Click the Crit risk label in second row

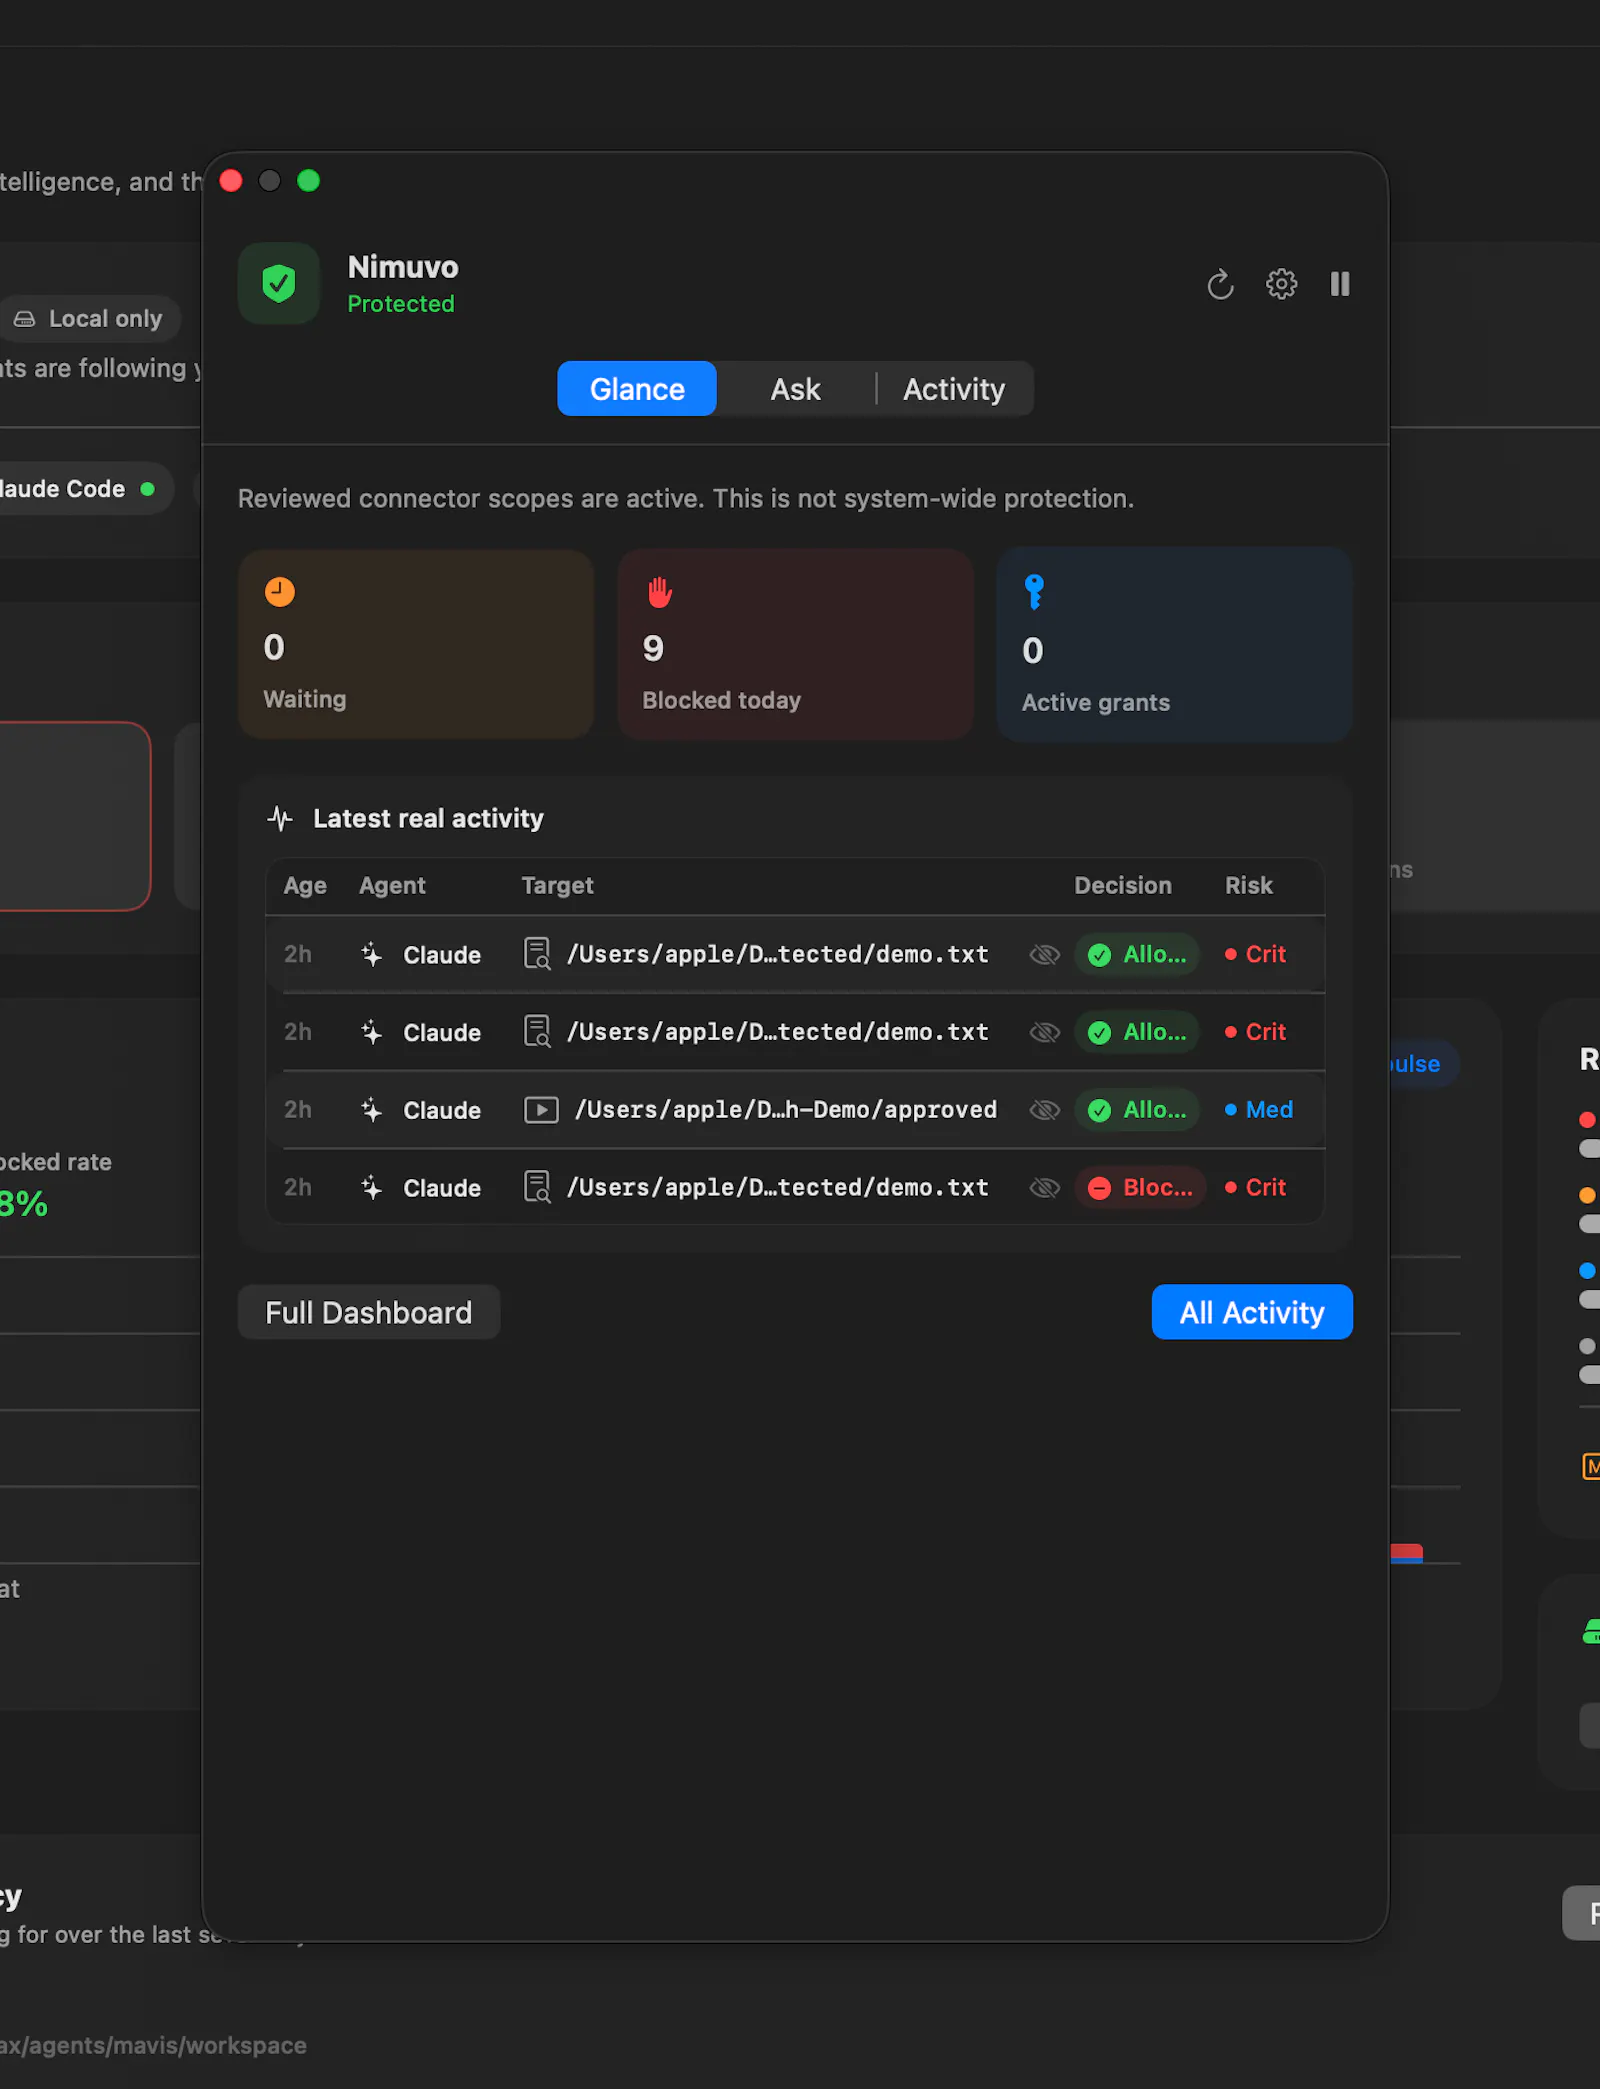click(1256, 1033)
